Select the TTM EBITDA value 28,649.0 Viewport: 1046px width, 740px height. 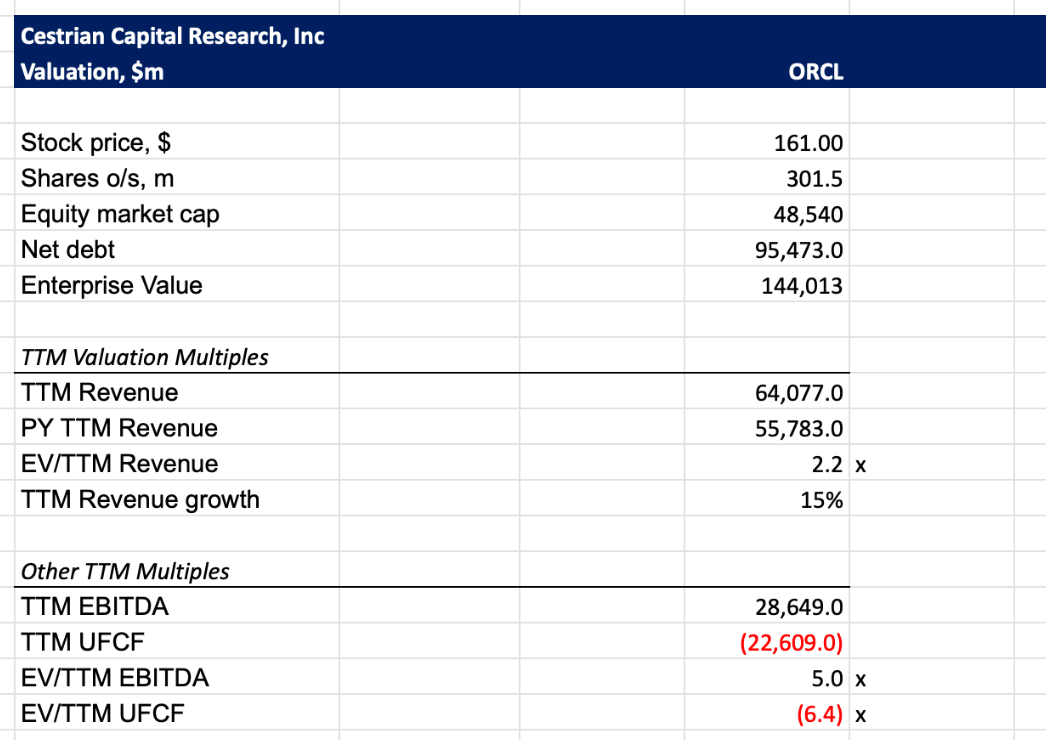(798, 607)
